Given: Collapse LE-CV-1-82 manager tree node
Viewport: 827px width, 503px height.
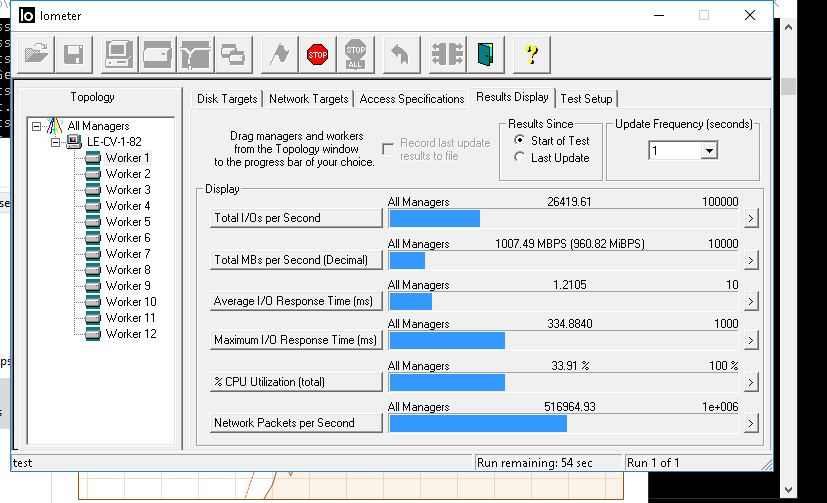Looking at the screenshot, I should 55,142.
